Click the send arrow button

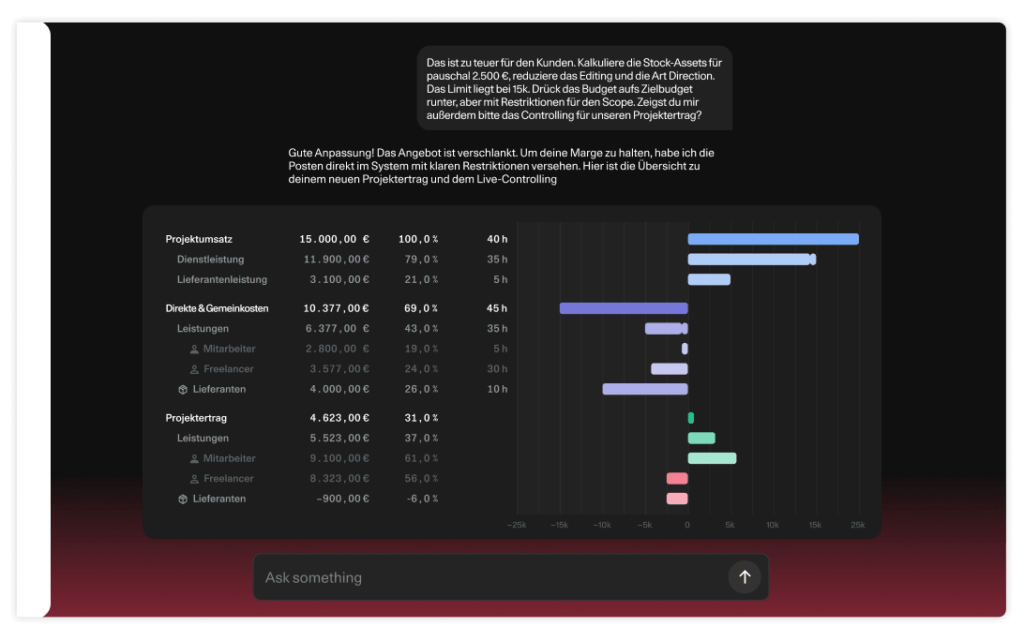(744, 577)
